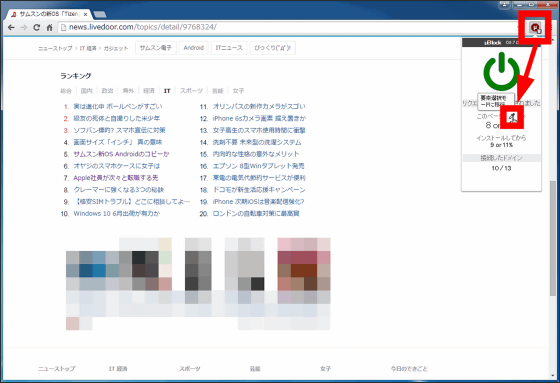560x383 pixels.
Task: Open ranking 17 東電の電気代節約 article
Action: tap(259, 178)
